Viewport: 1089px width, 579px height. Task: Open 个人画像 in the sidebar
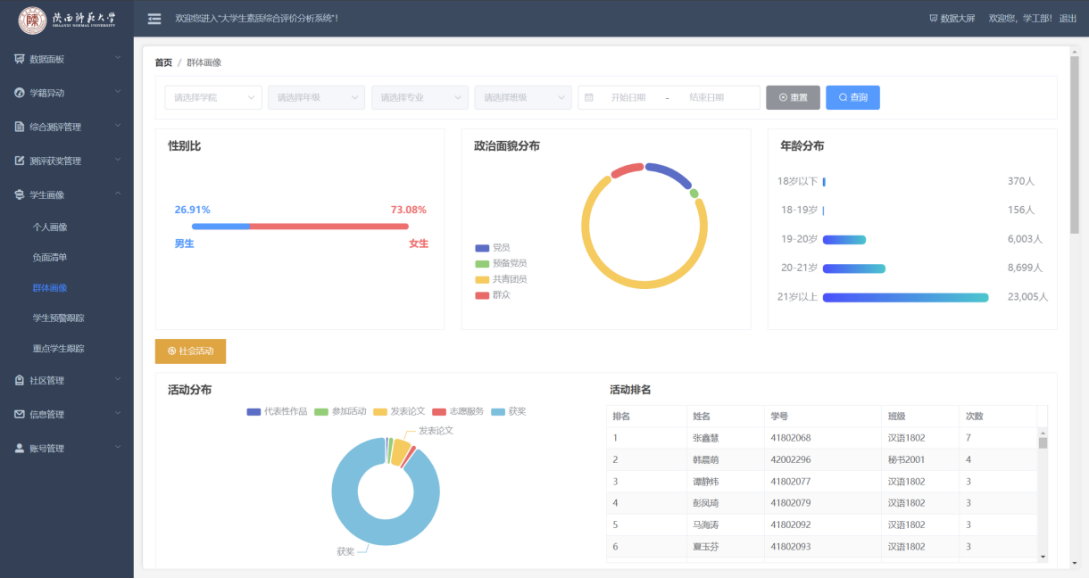[50, 227]
